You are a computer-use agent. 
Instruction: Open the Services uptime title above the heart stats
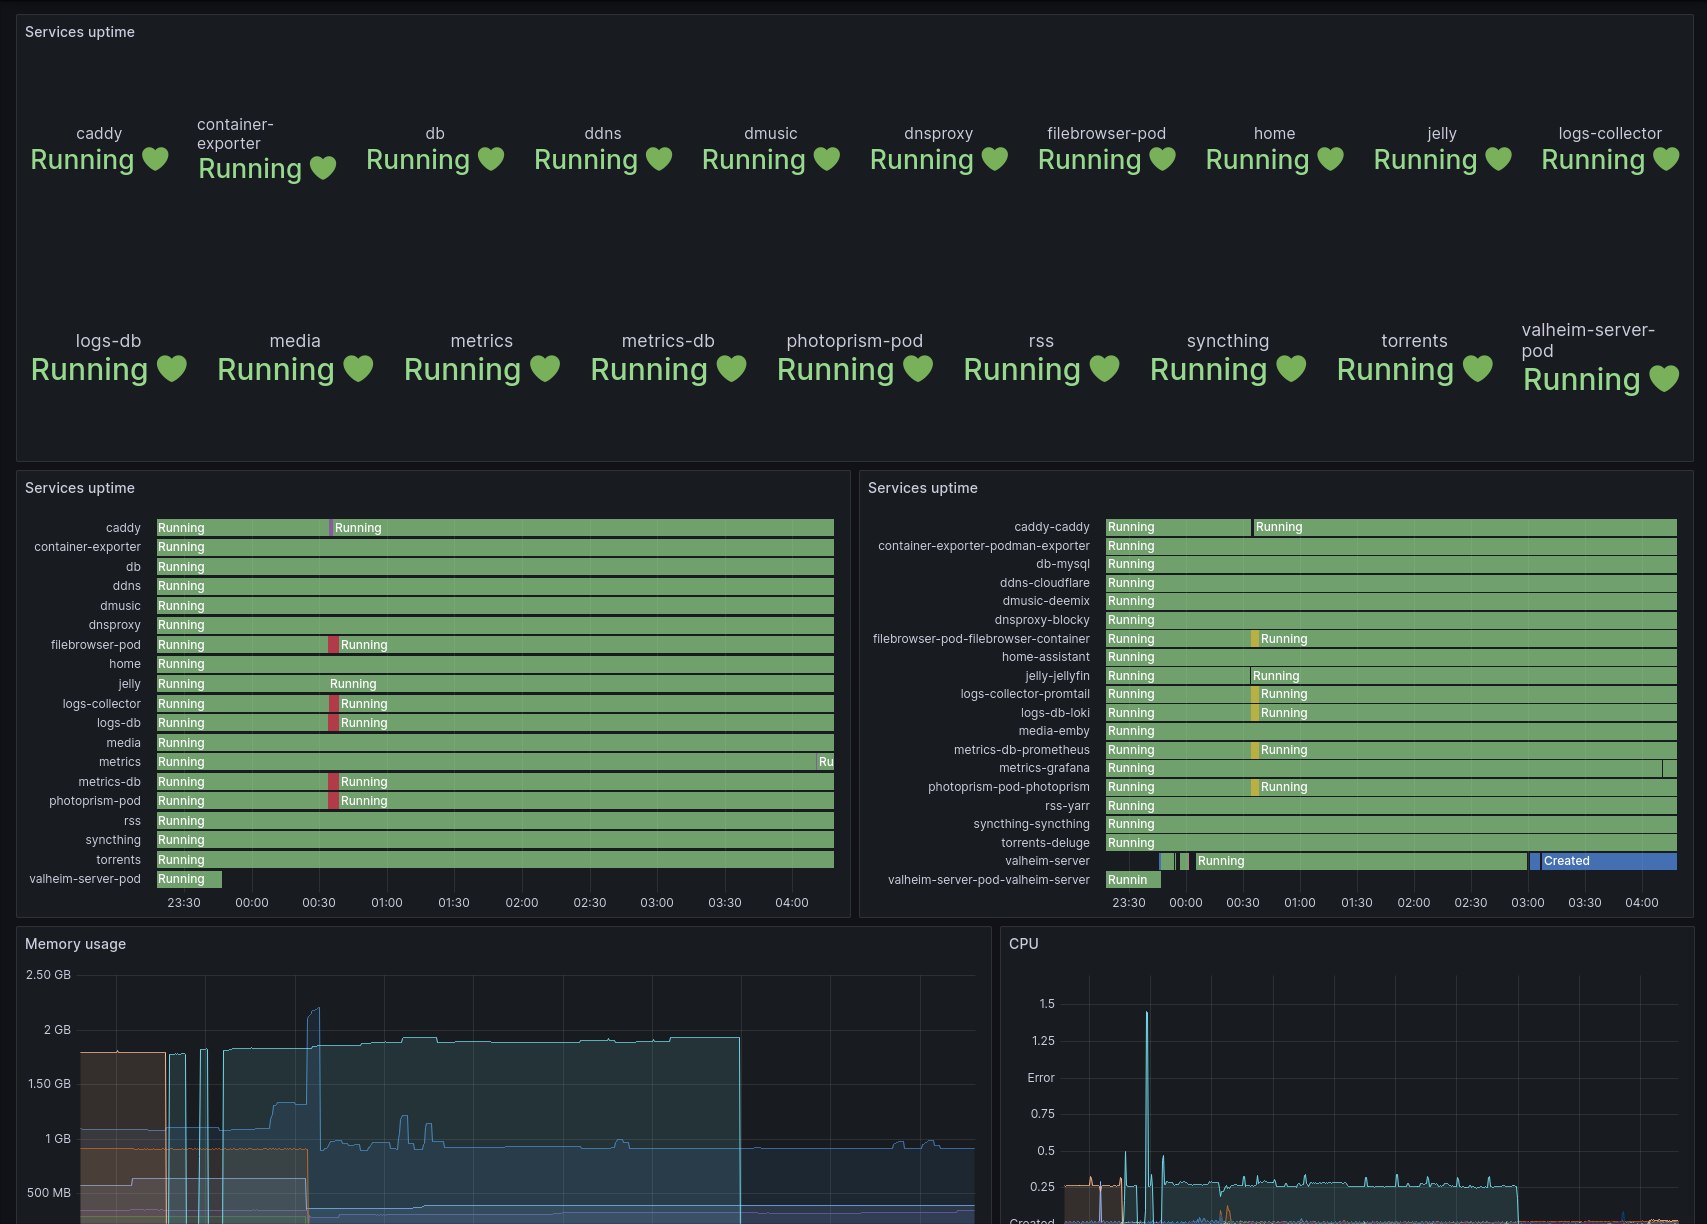pos(80,32)
